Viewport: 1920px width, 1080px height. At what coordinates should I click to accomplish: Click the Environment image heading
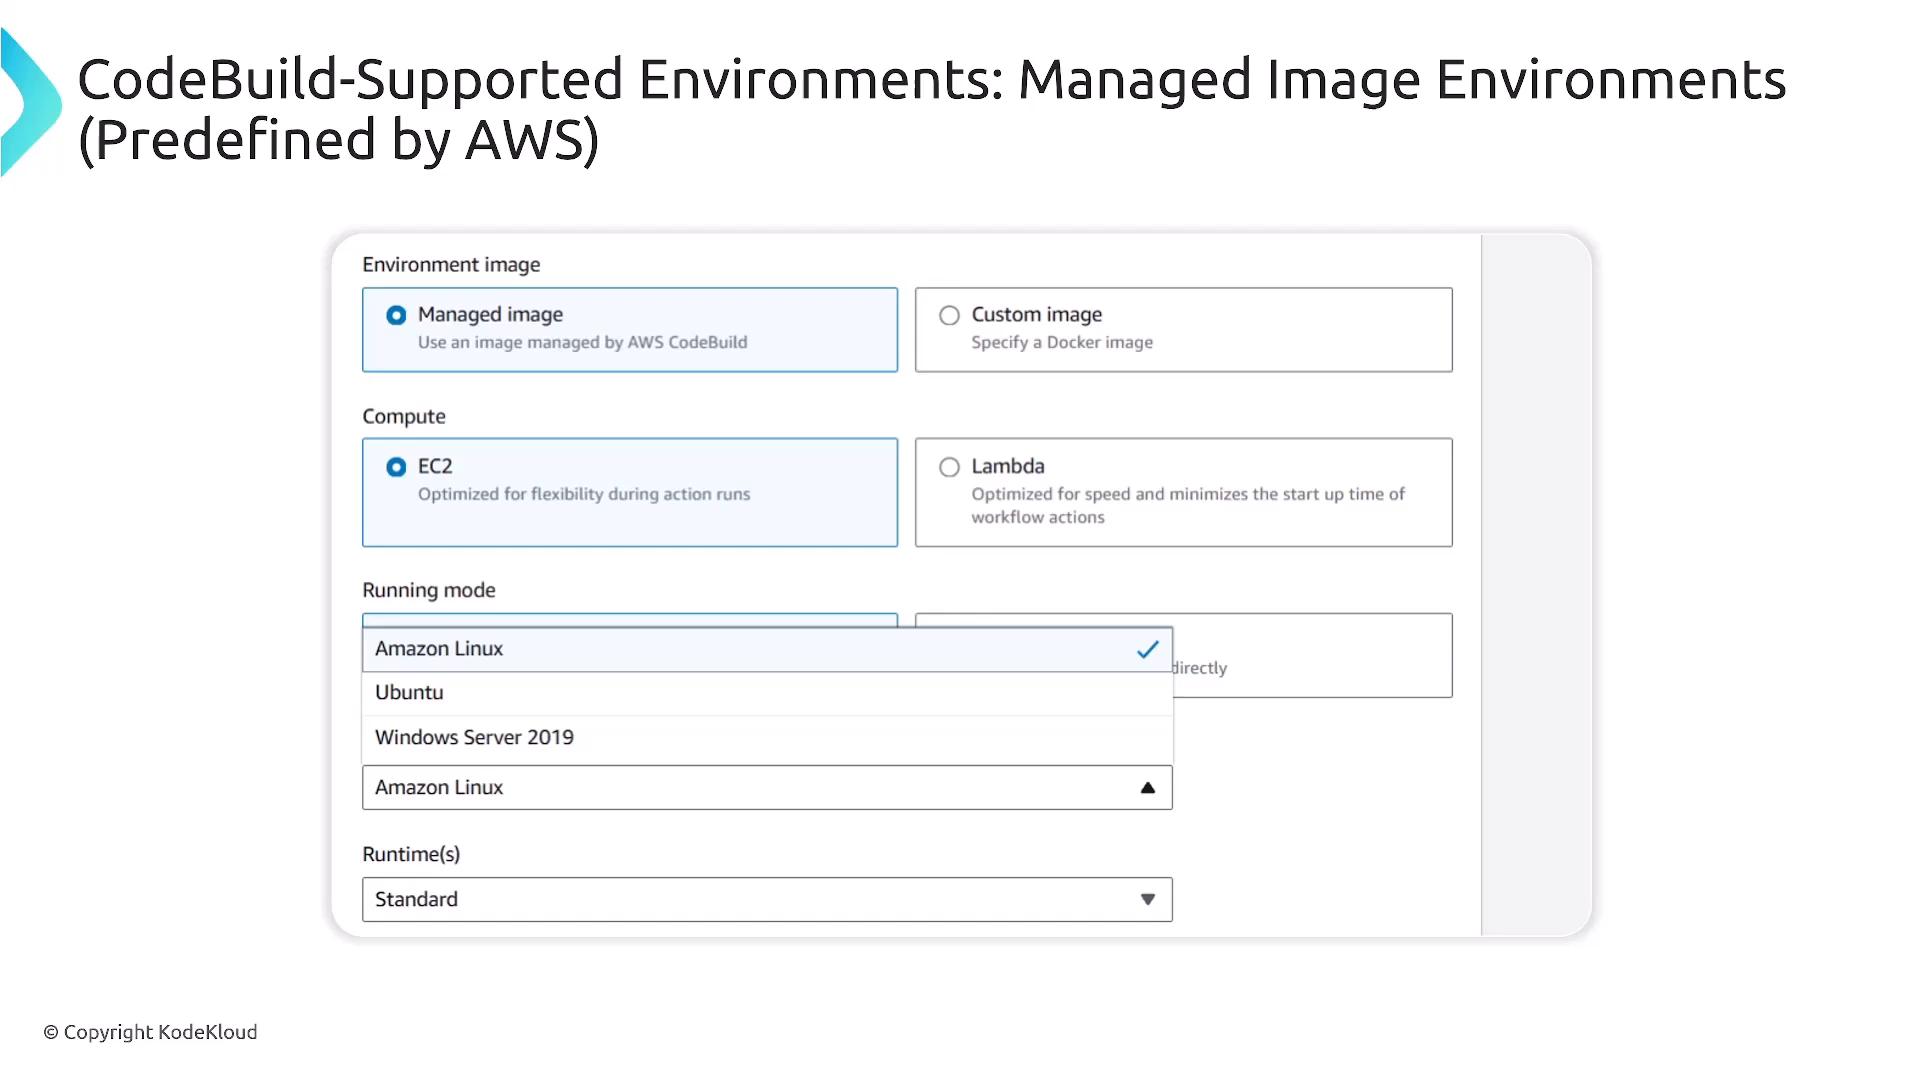[x=451, y=265]
